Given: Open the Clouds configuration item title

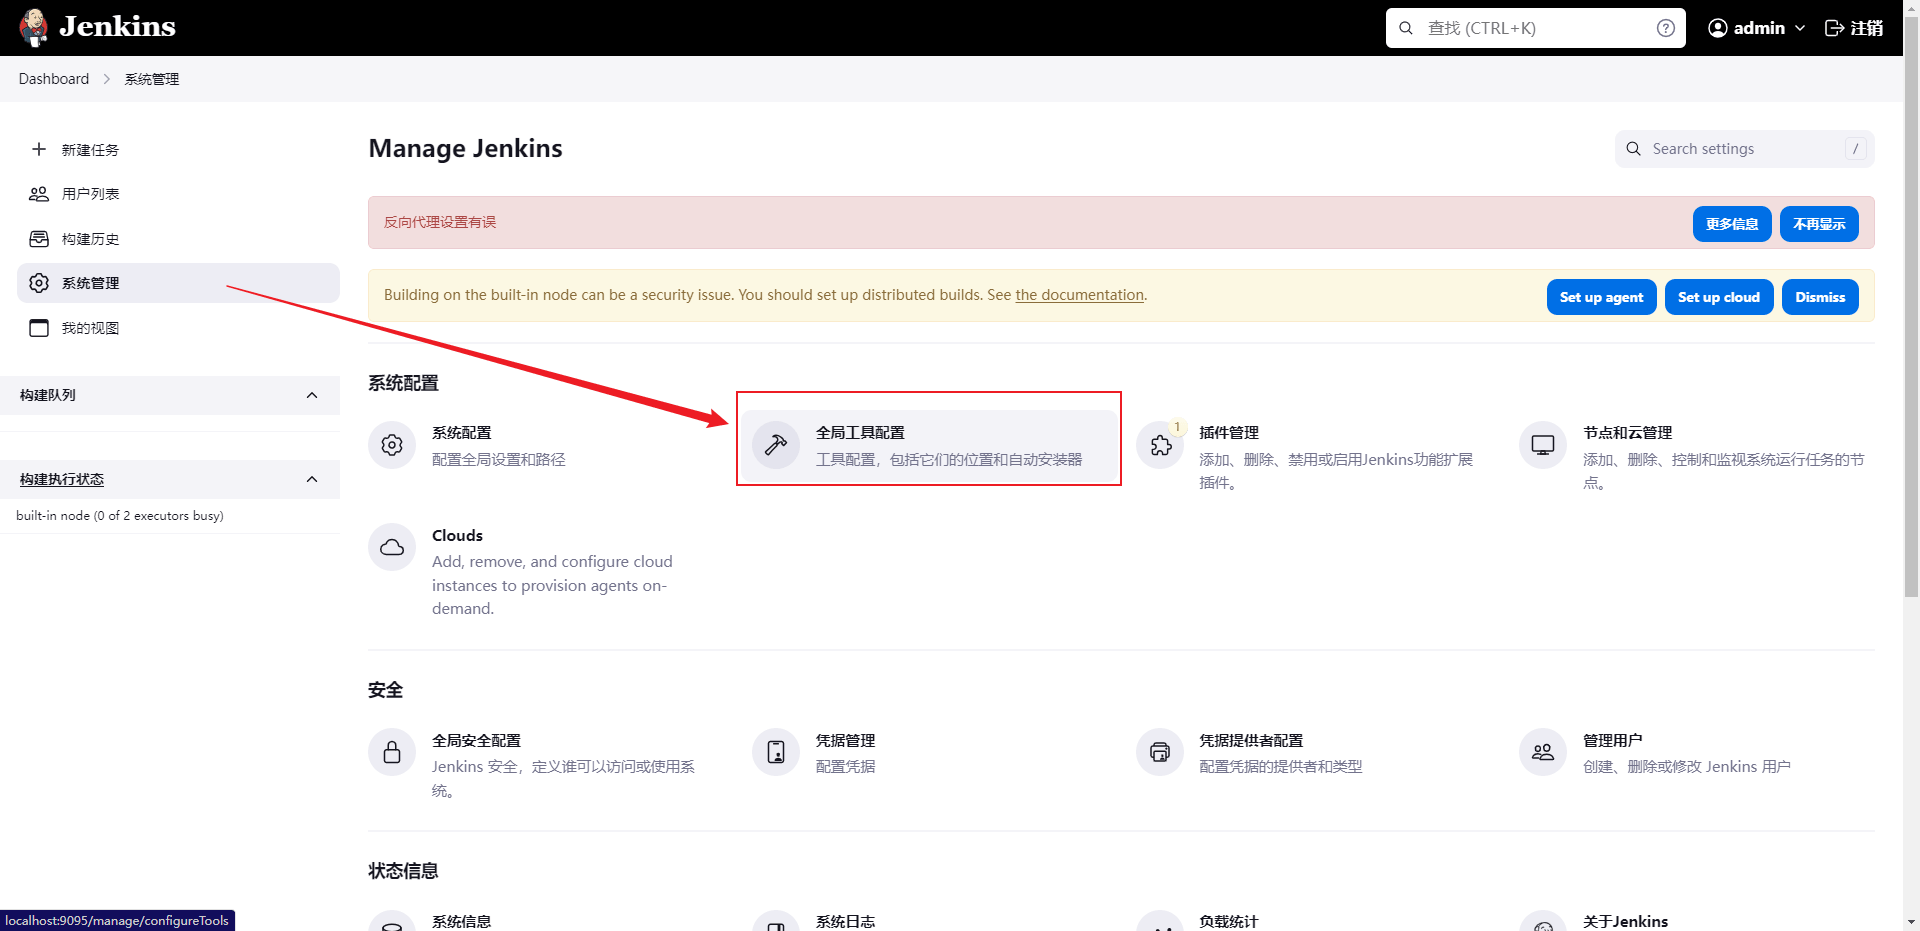Looking at the screenshot, I should coord(457,536).
